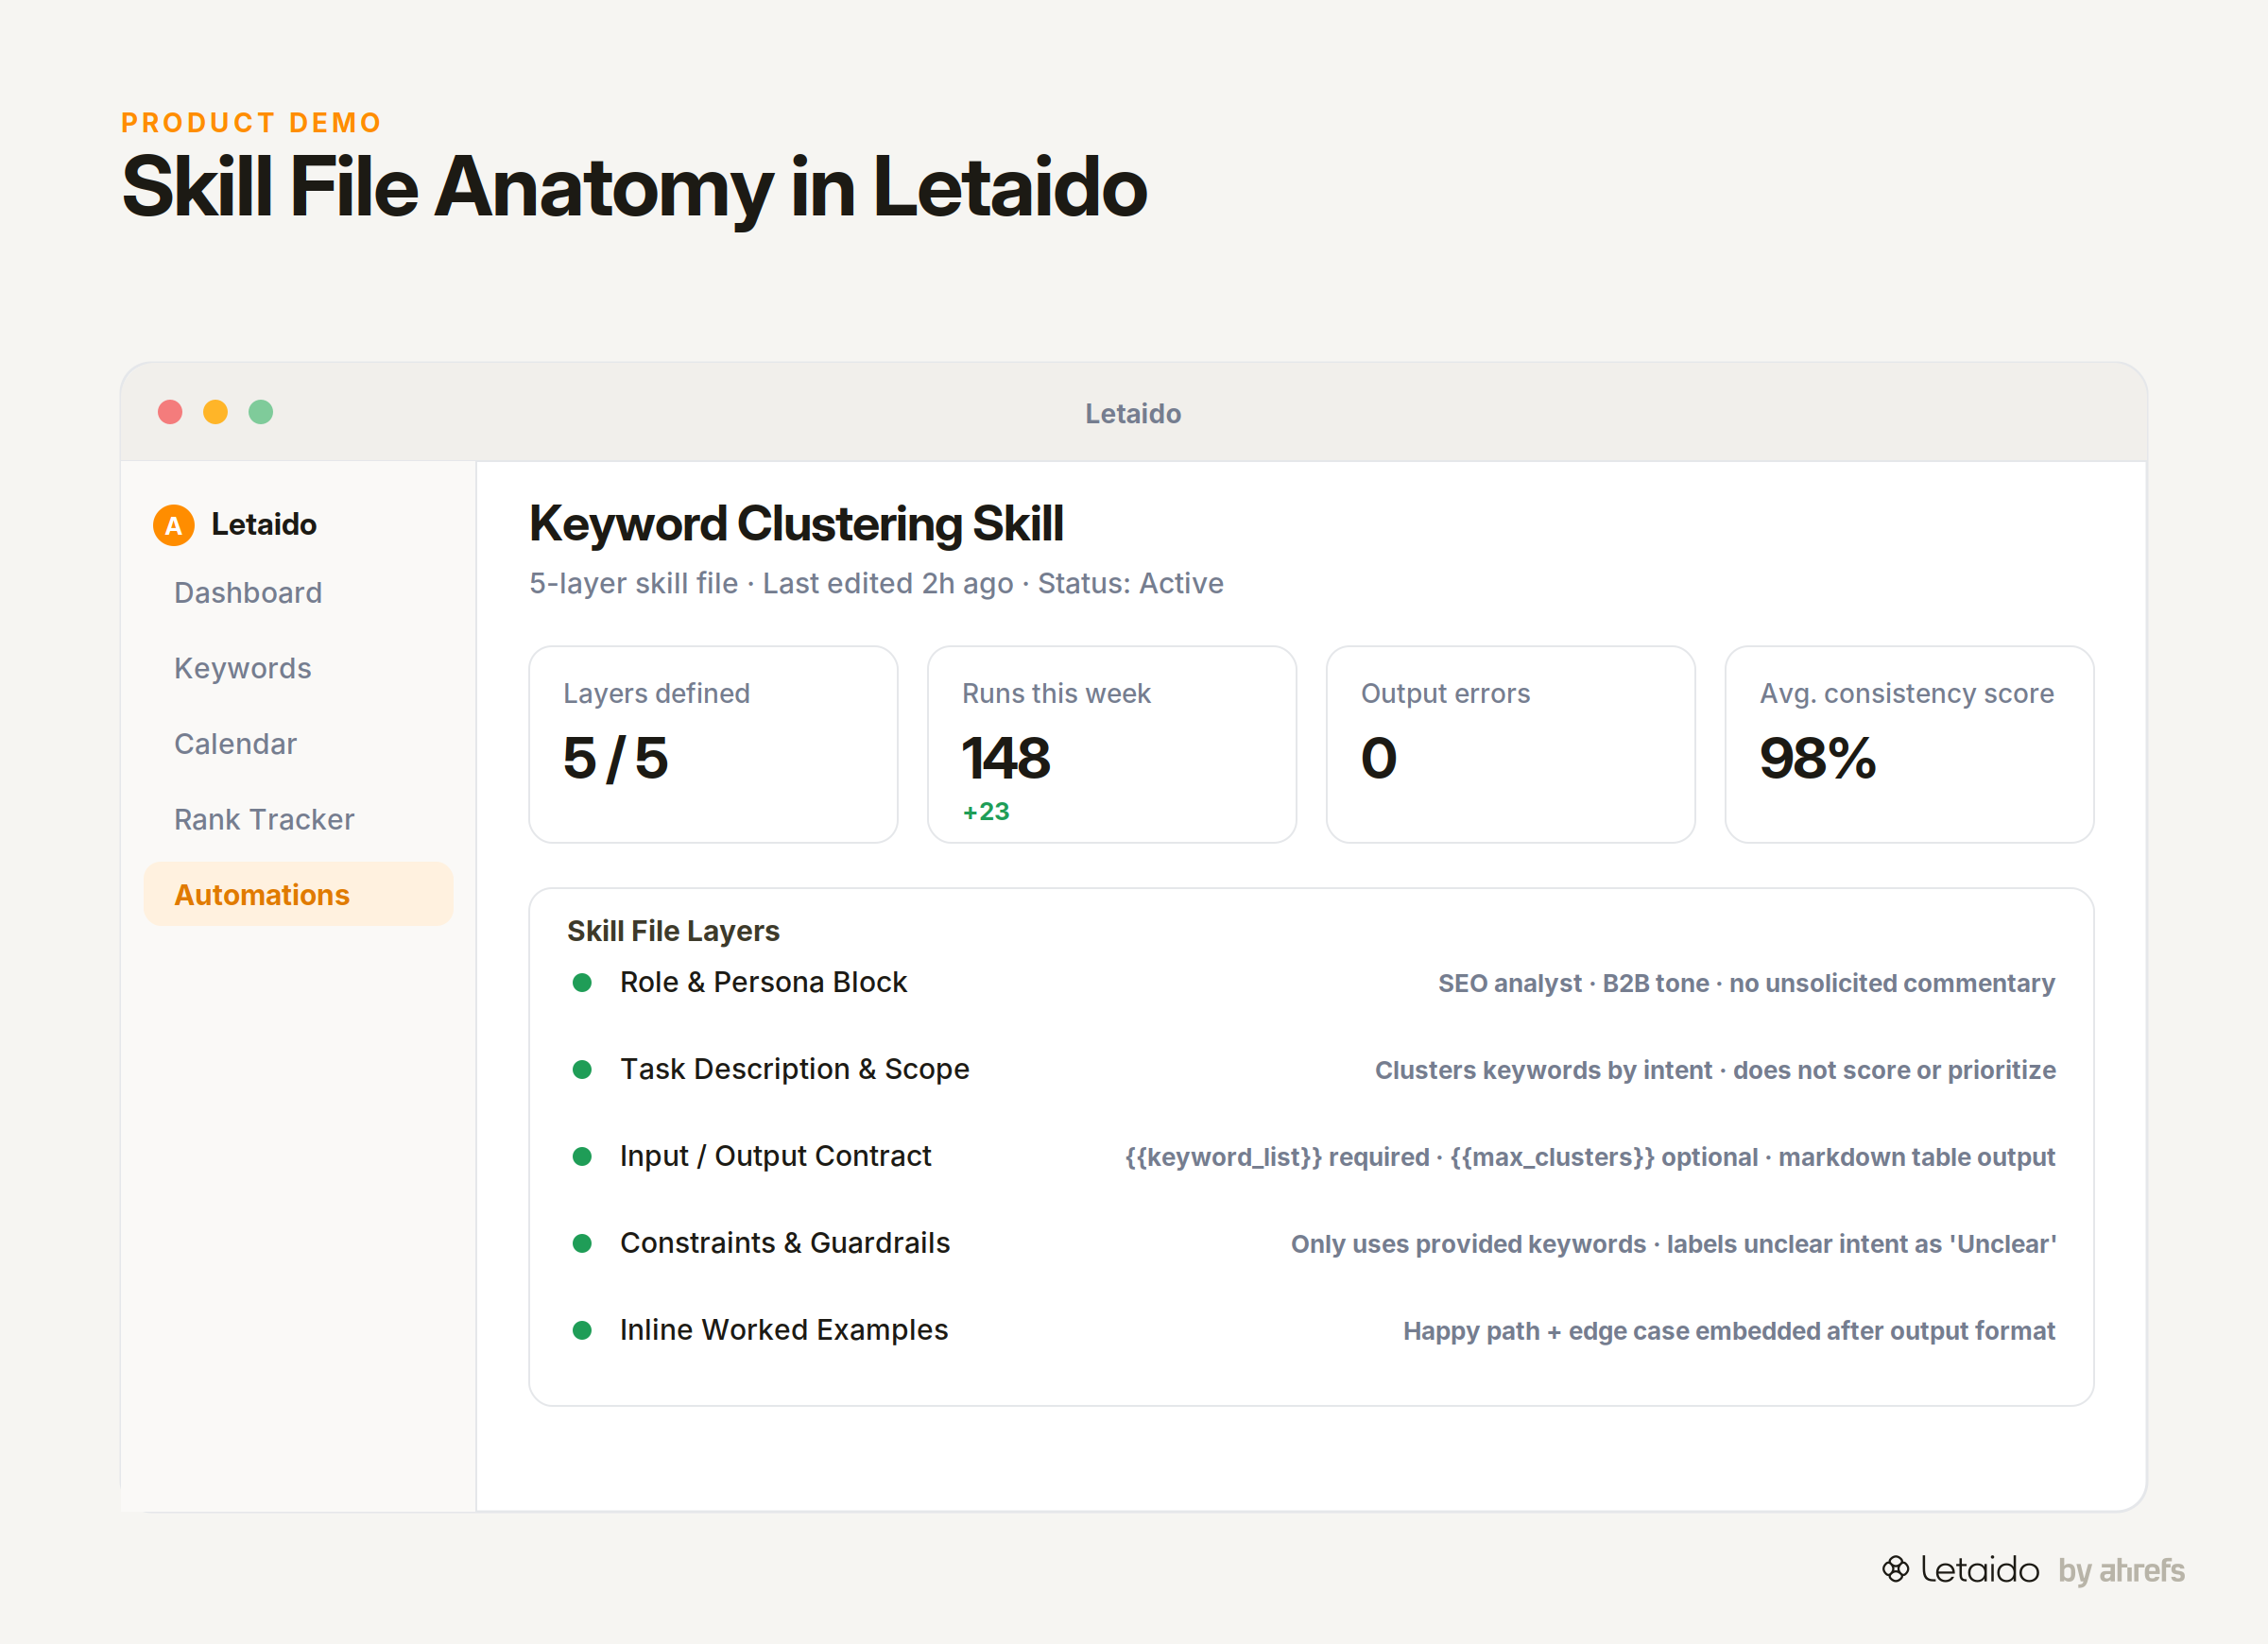The width and height of the screenshot is (2268, 1644).
Task: Minimize the window with yellow button
Action: [215, 412]
